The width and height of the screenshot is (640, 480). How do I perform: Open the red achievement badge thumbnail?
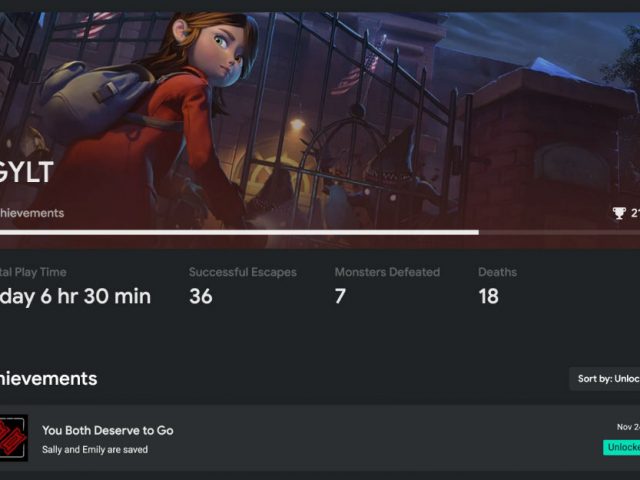click(14, 438)
